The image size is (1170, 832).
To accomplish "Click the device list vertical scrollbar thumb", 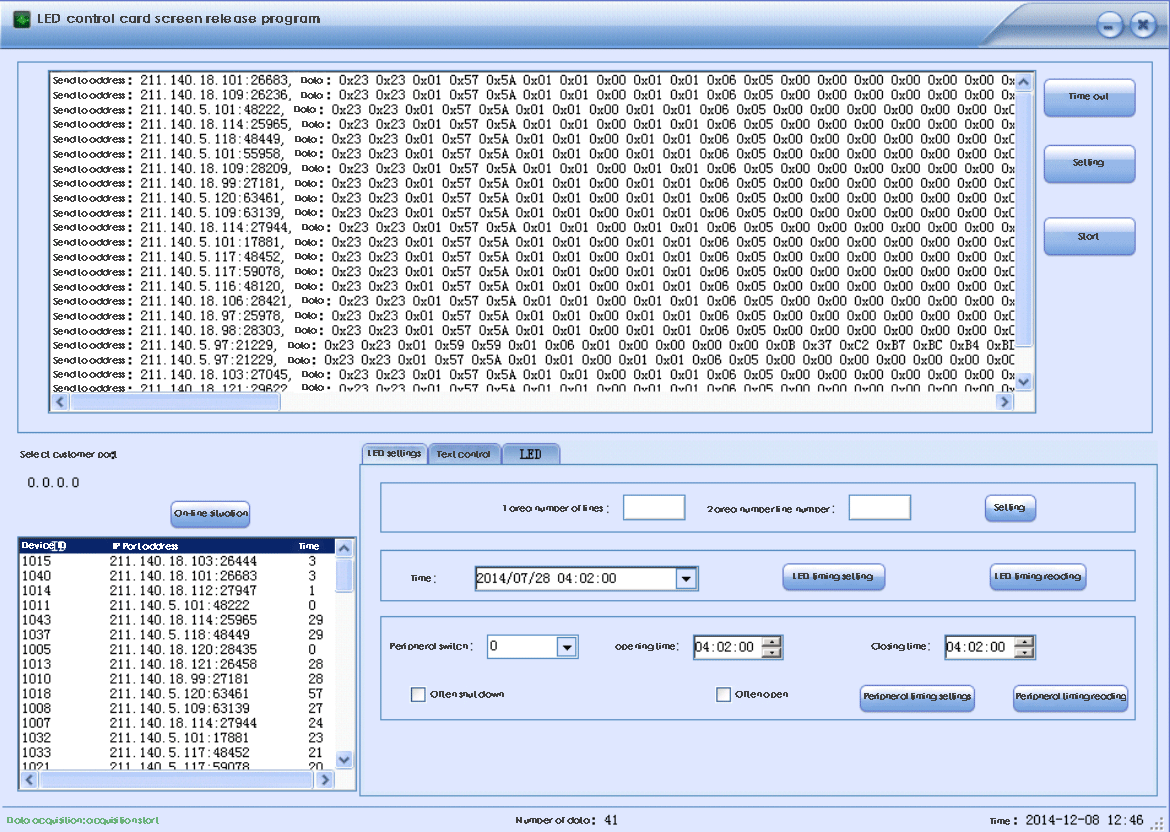I will pyautogui.click(x=344, y=575).
